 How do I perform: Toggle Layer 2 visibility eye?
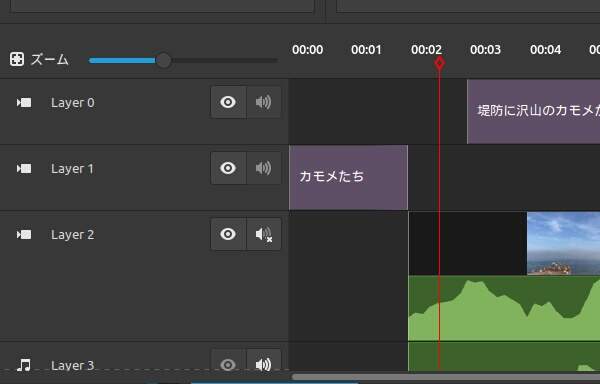coord(228,234)
